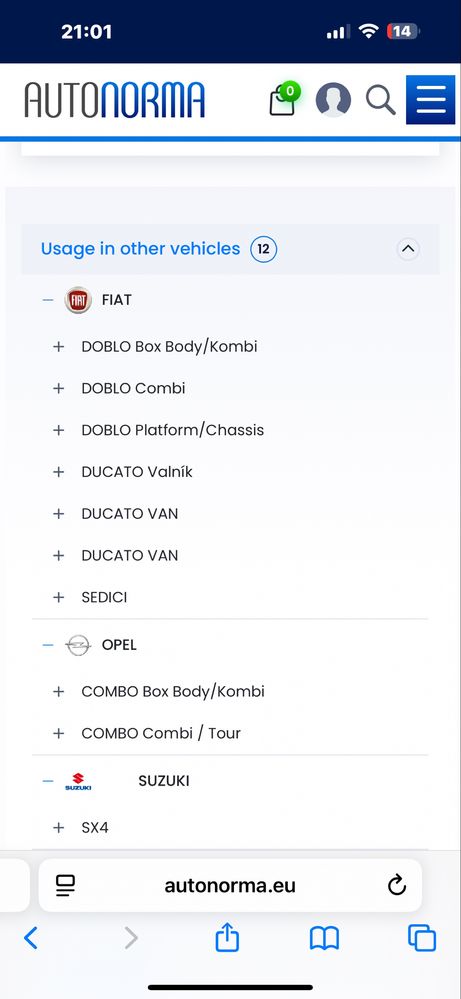
Task: Reload page with refresh icon
Action: pyautogui.click(x=397, y=886)
